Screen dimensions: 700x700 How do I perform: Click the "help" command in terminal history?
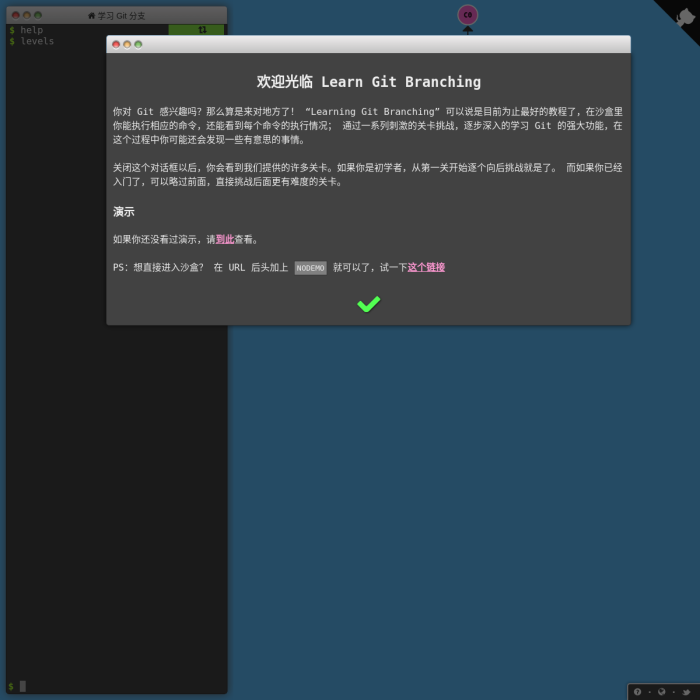coord(31,30)
